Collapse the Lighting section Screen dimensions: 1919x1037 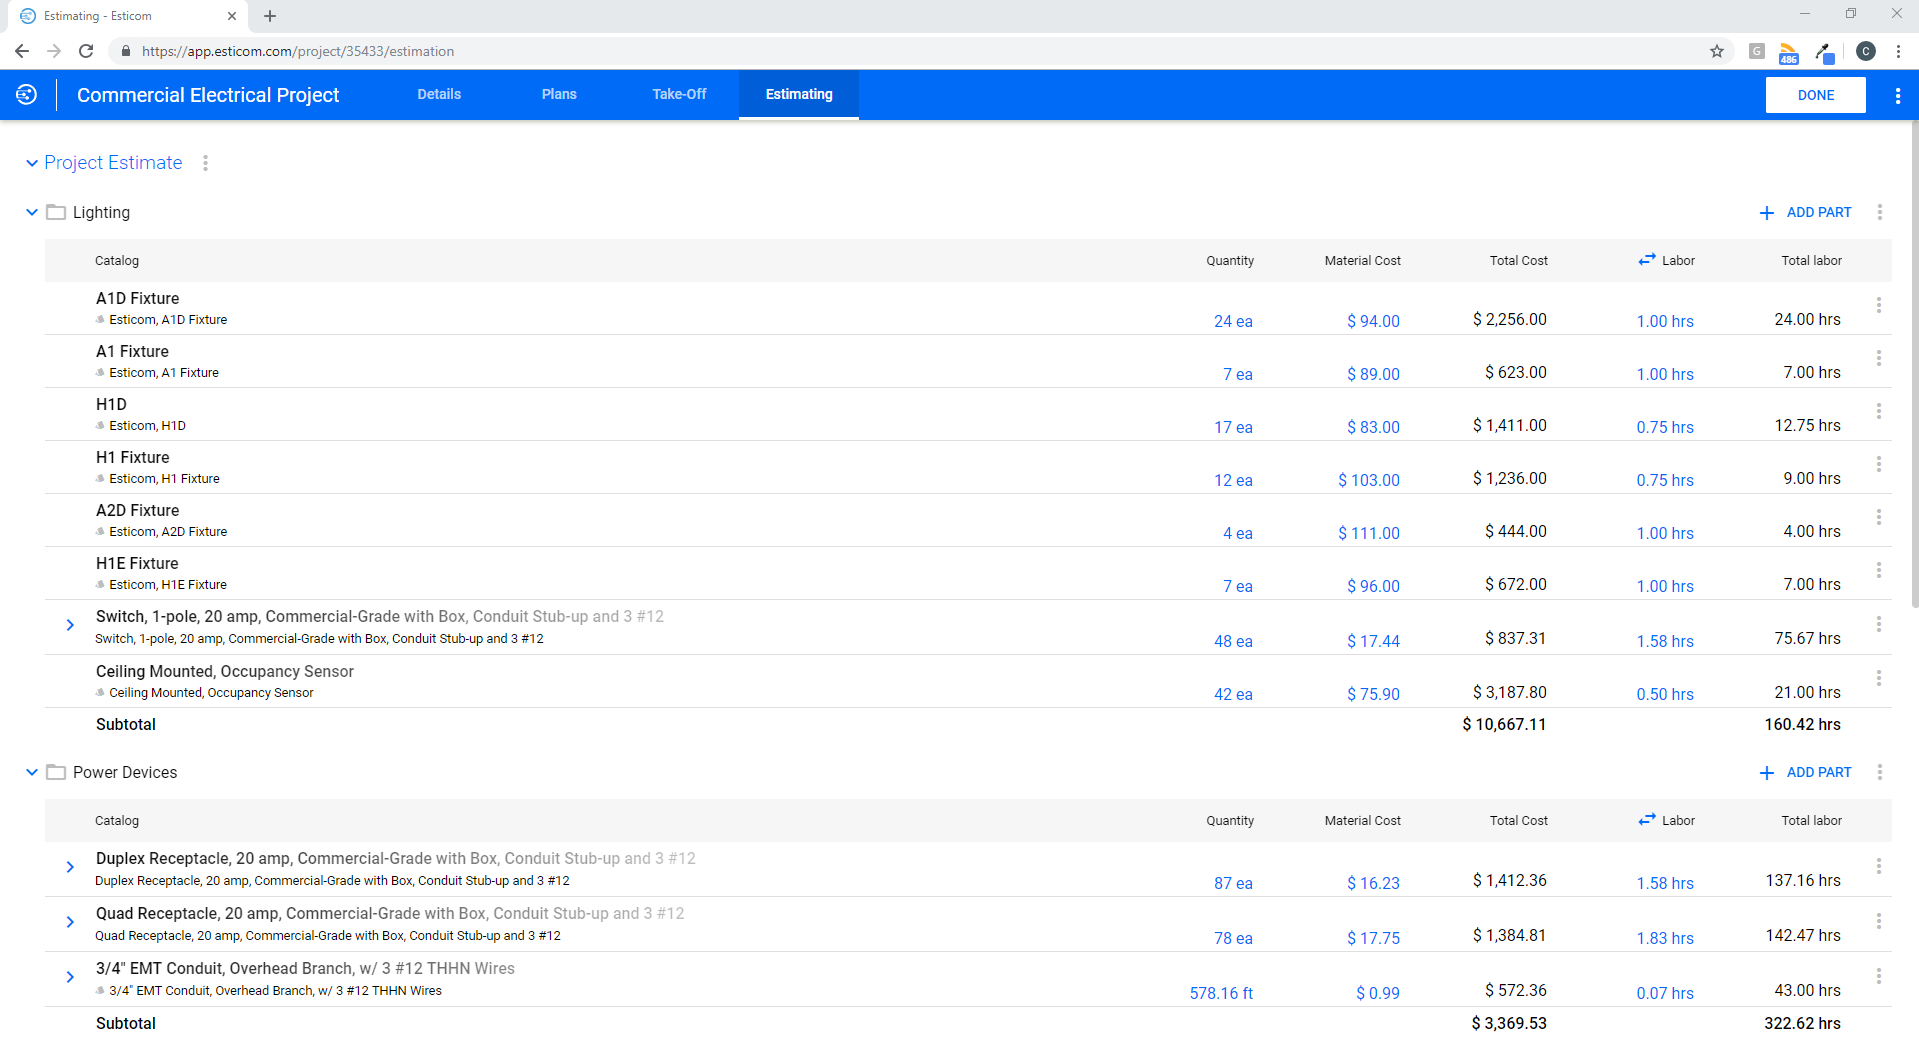pyautogui.click(x=30, y=212)
